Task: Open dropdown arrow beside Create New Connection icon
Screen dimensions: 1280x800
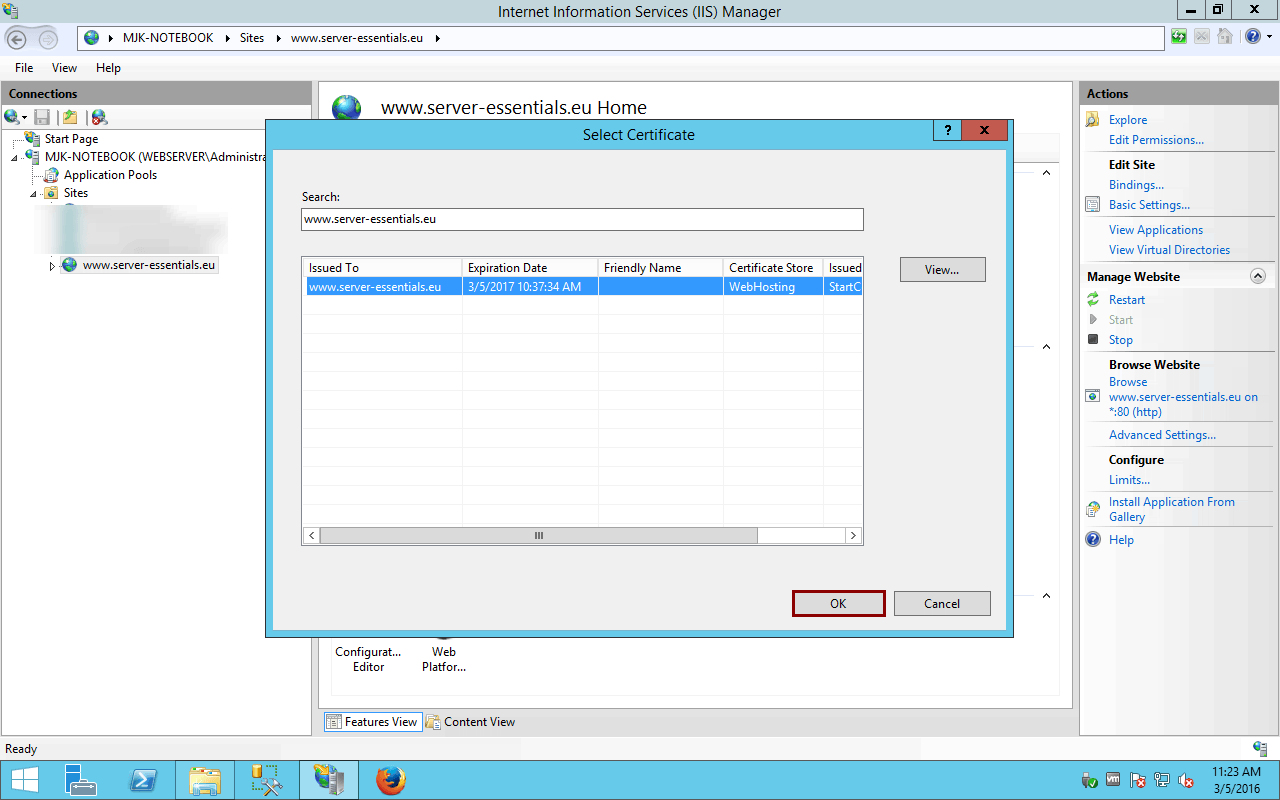Action: pyautogui.click(x=24, y=118)
